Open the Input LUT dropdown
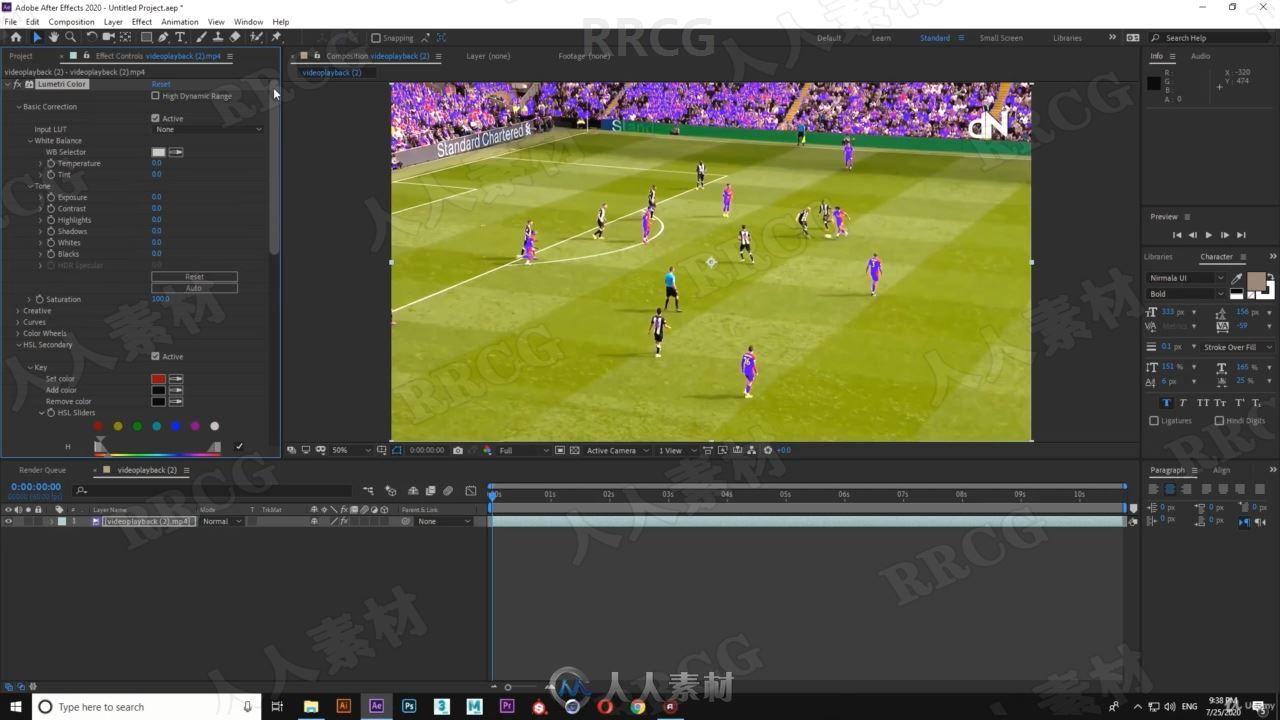Viewport: 1280px width, 720px height. [x=208, y=129]
